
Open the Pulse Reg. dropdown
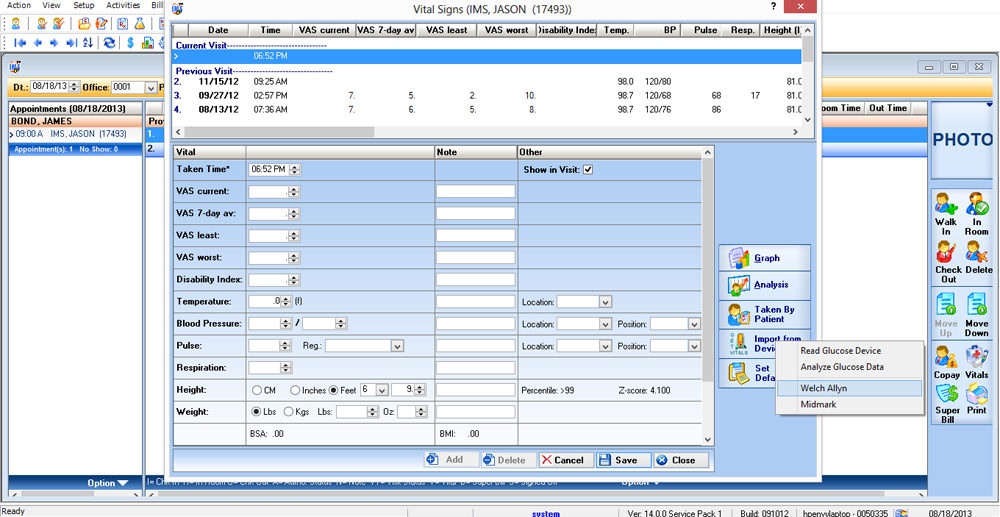pos(397,346)
